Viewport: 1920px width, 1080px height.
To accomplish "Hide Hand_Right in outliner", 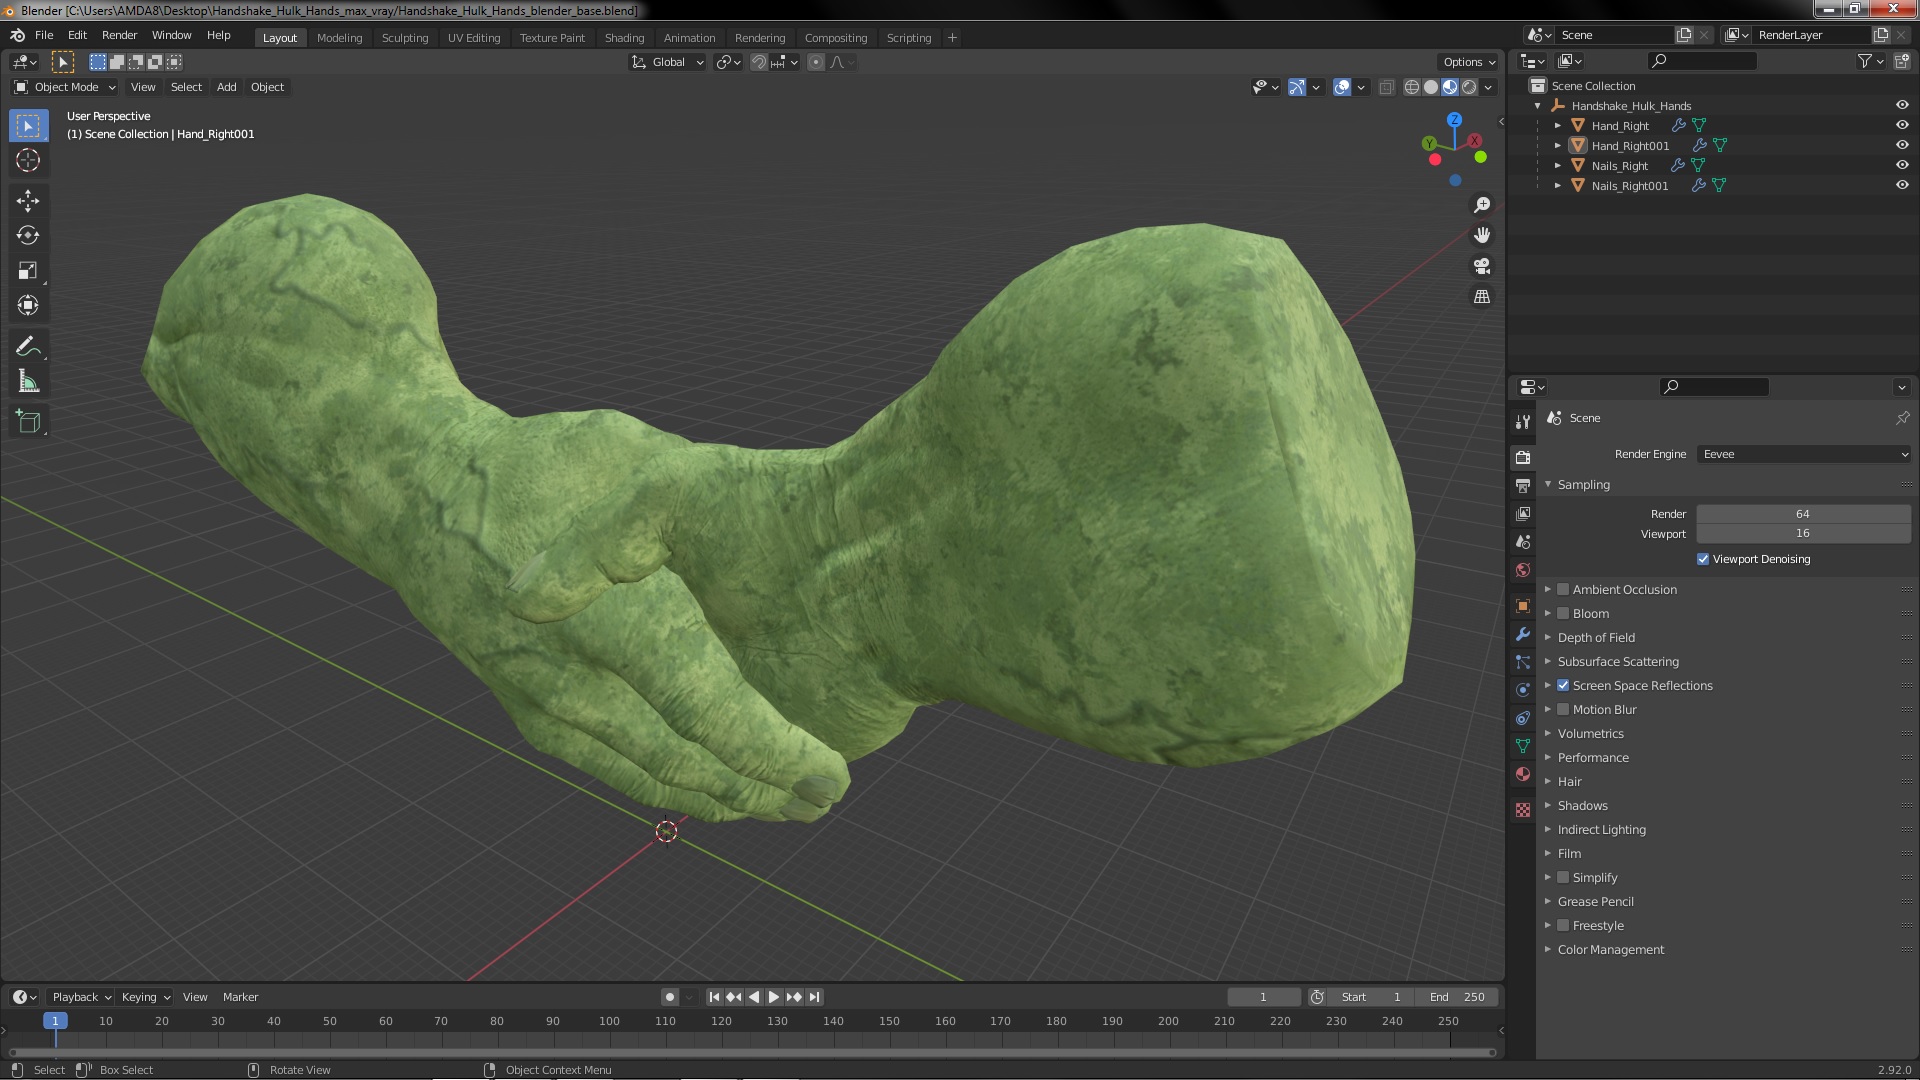I will click(x=1902, y=125).
